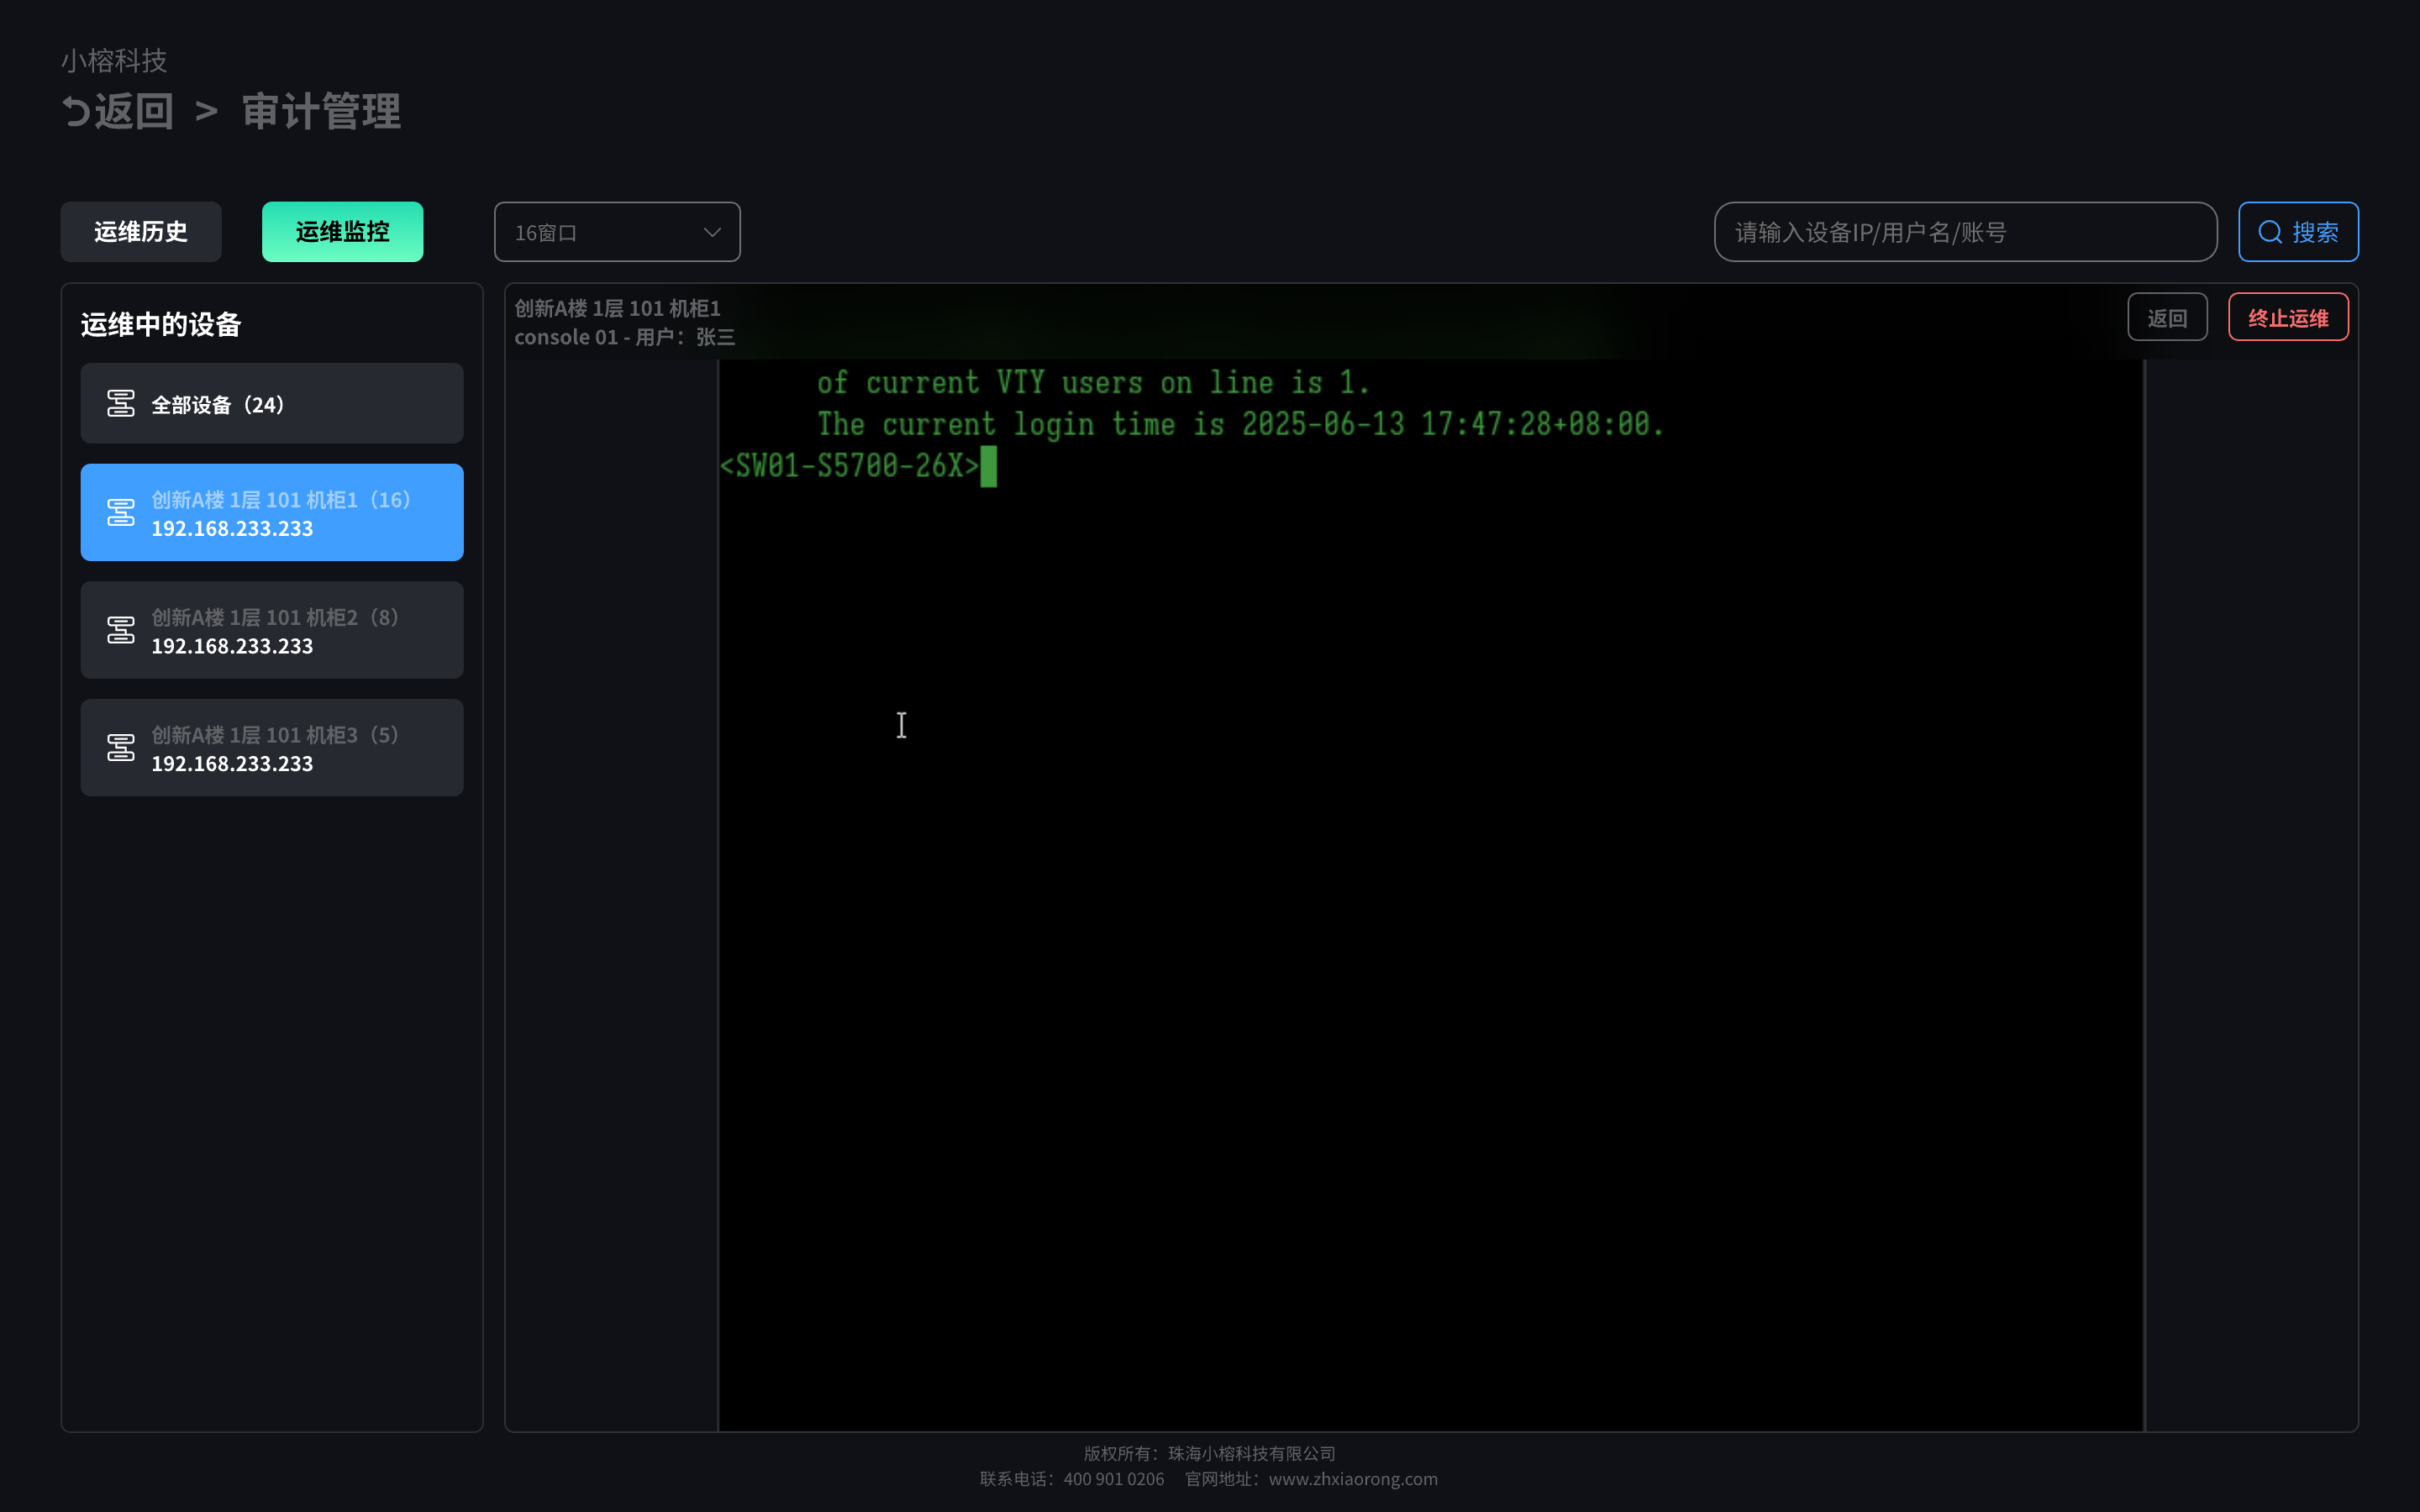Click 审计管理 in the breadcrumb
Screen dimensions: 2420x1512
[321, 111]
